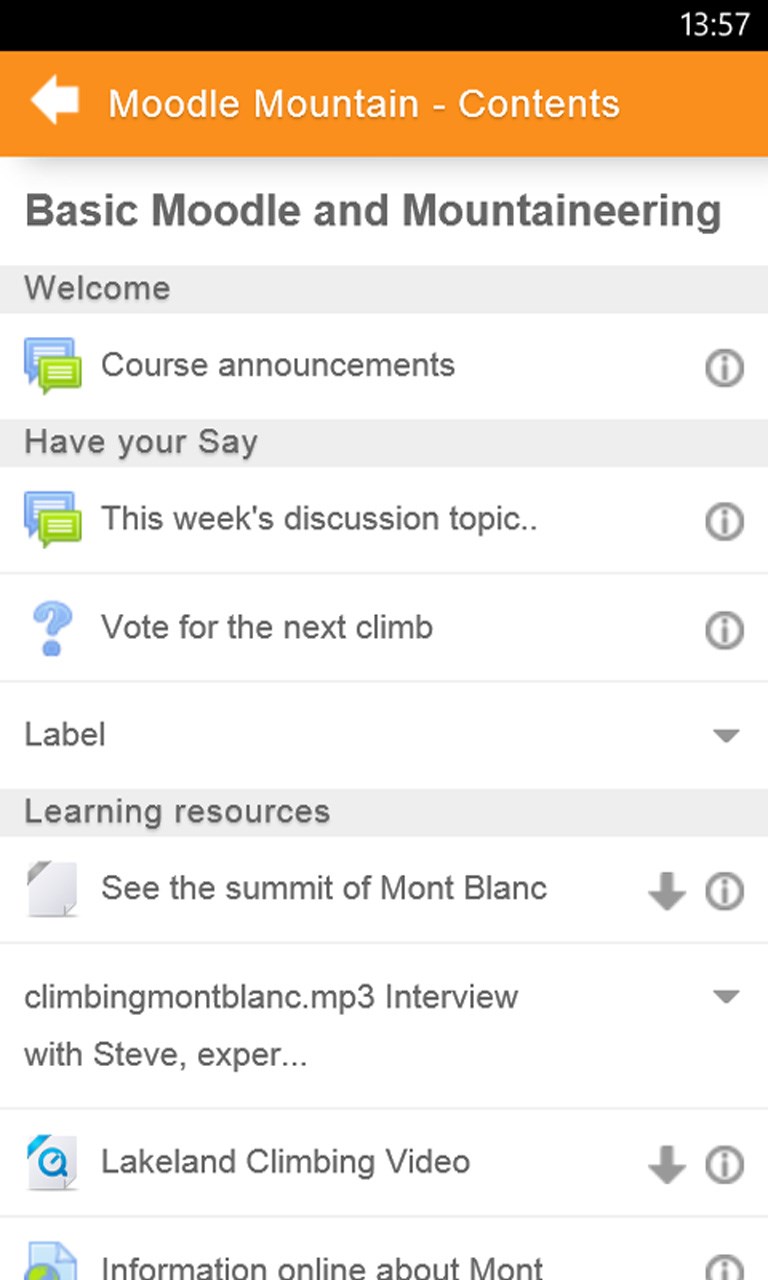
Task: Tap the Have your Say section header
Action: click(x=141, y=442)
